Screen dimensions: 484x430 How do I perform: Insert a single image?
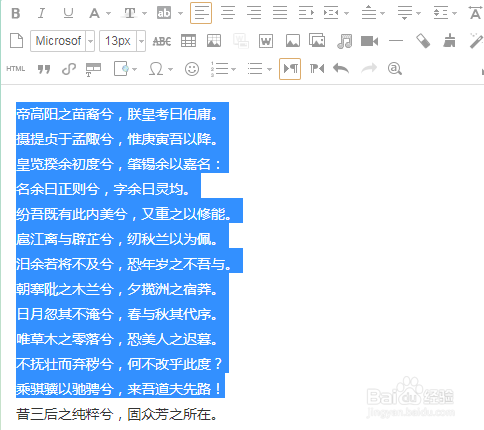coord(293,41)
